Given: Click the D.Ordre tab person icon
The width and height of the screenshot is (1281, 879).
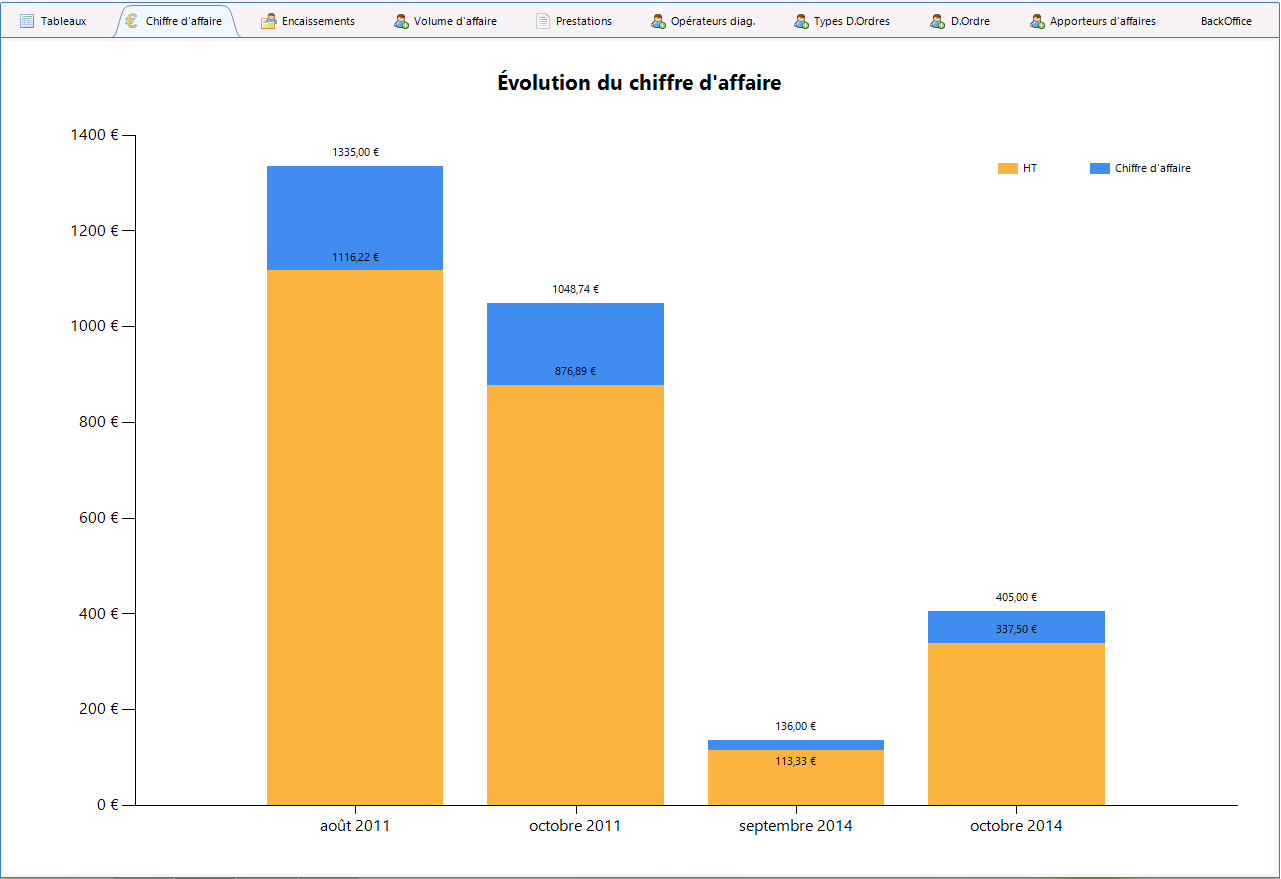Looking at the screenshot, I should pos(937,21).
